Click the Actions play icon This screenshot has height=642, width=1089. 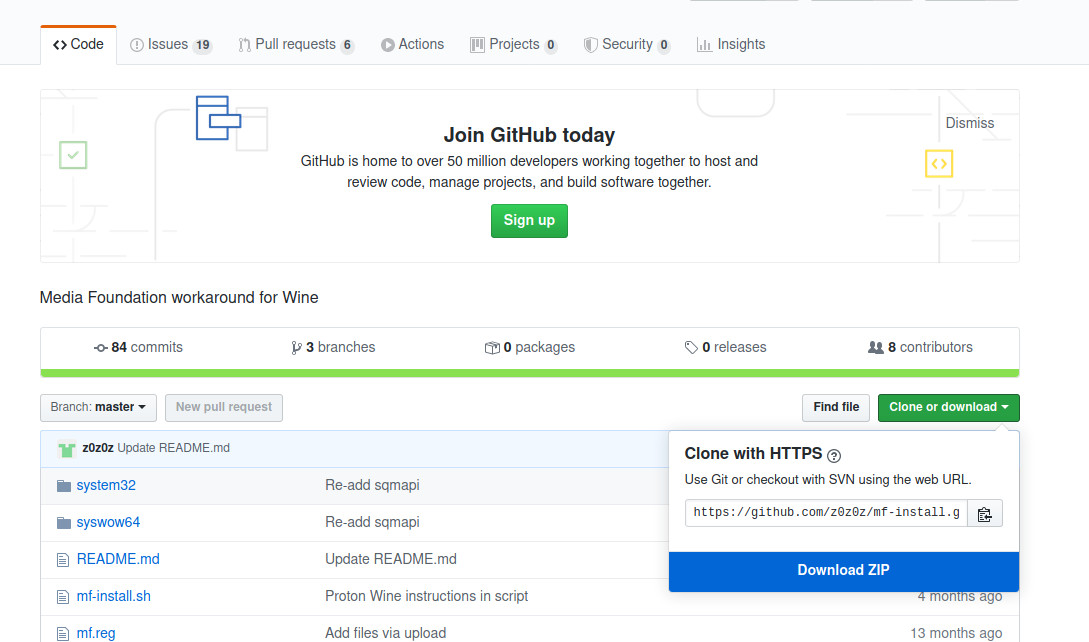pos(388,45)
